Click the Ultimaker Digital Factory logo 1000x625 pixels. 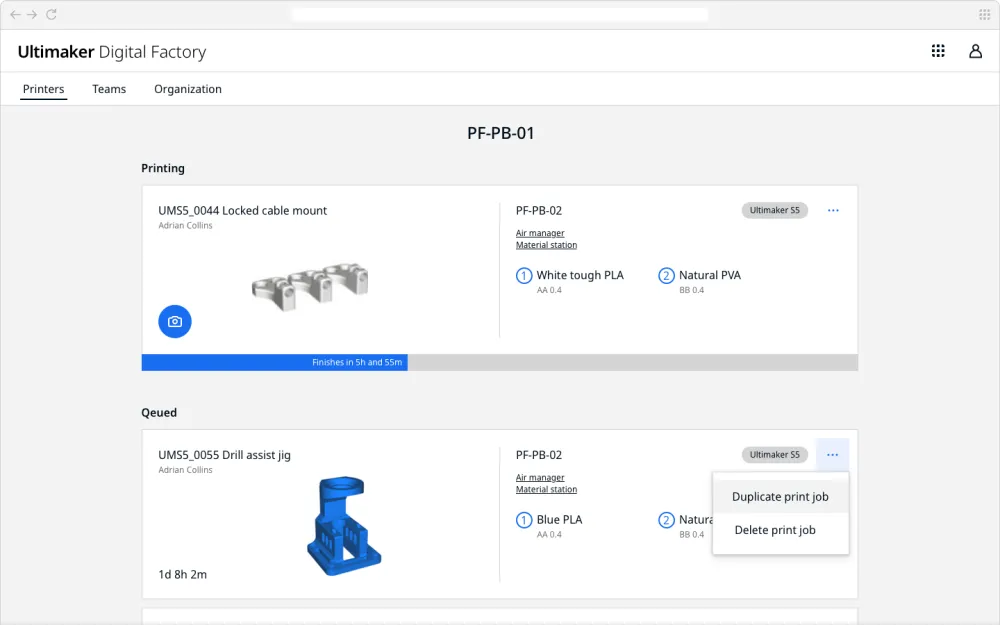click(112, 52)
